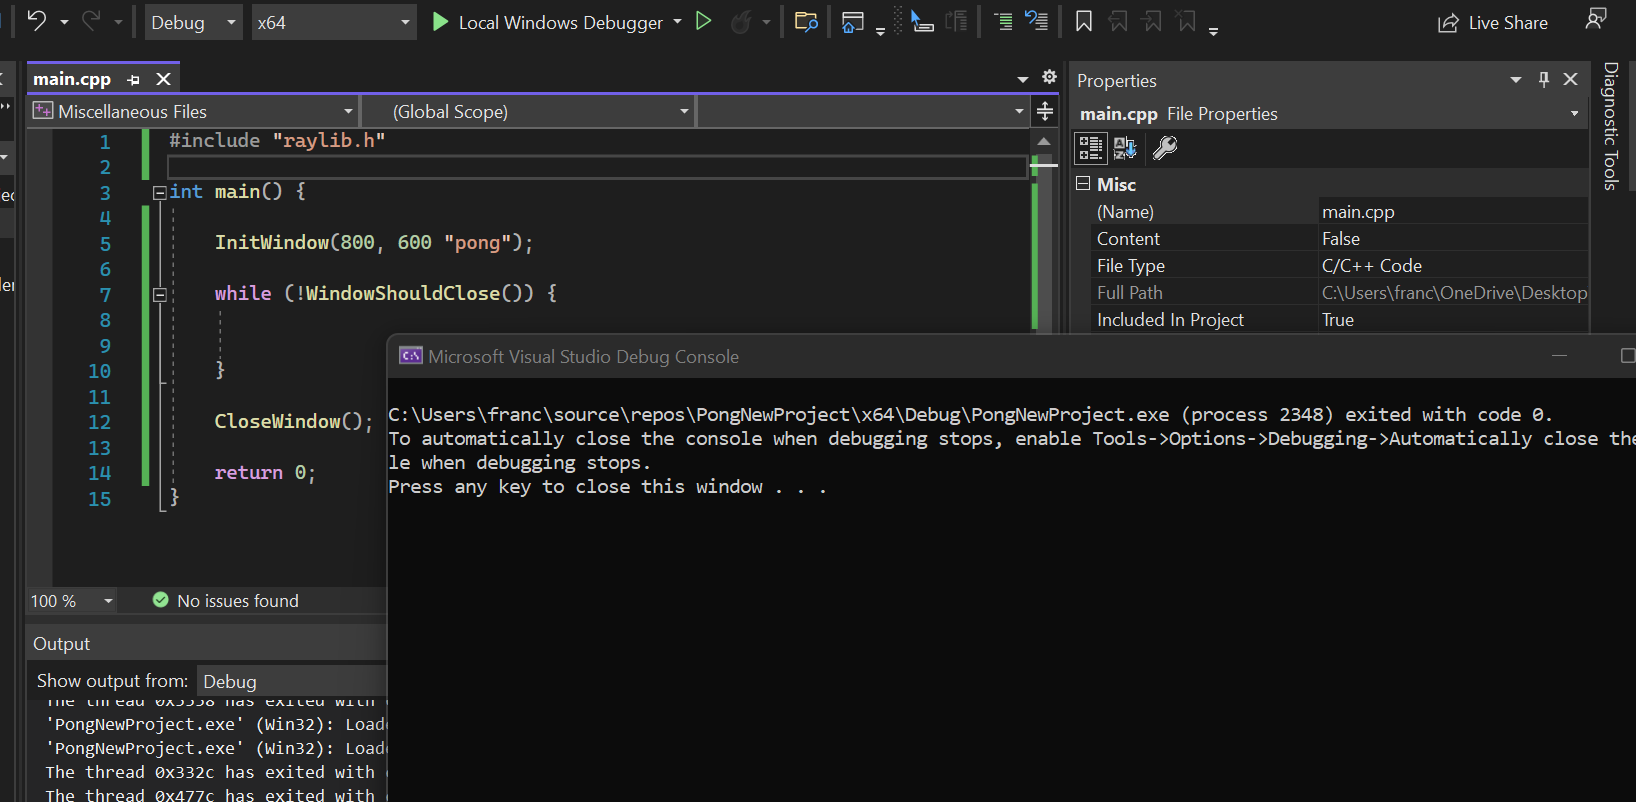This screenshot has width=1636, height=802.
Task: Collapse the int main() code block
Action: tap(160, 192)
